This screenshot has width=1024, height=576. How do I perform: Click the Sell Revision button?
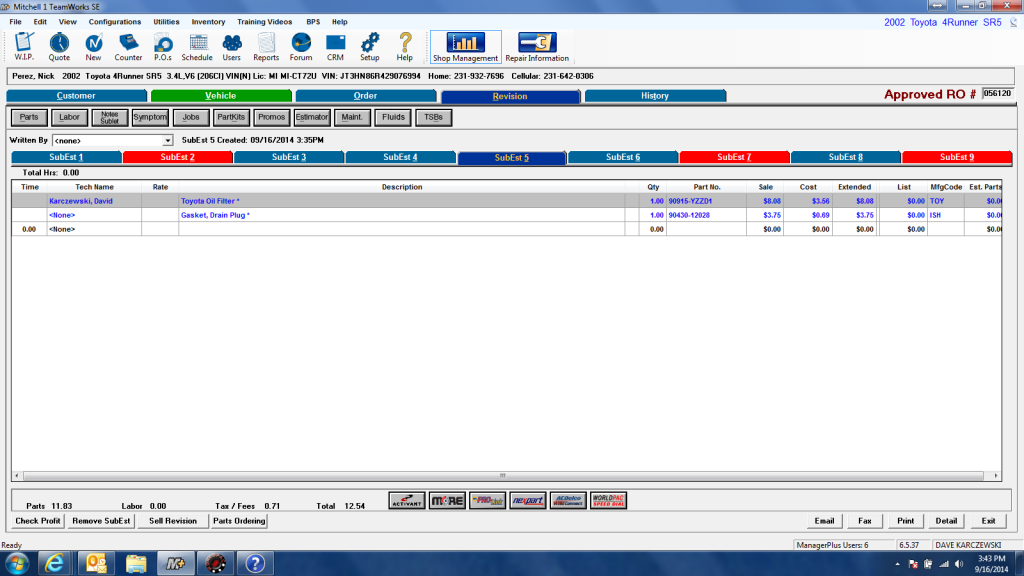(172, 521)
